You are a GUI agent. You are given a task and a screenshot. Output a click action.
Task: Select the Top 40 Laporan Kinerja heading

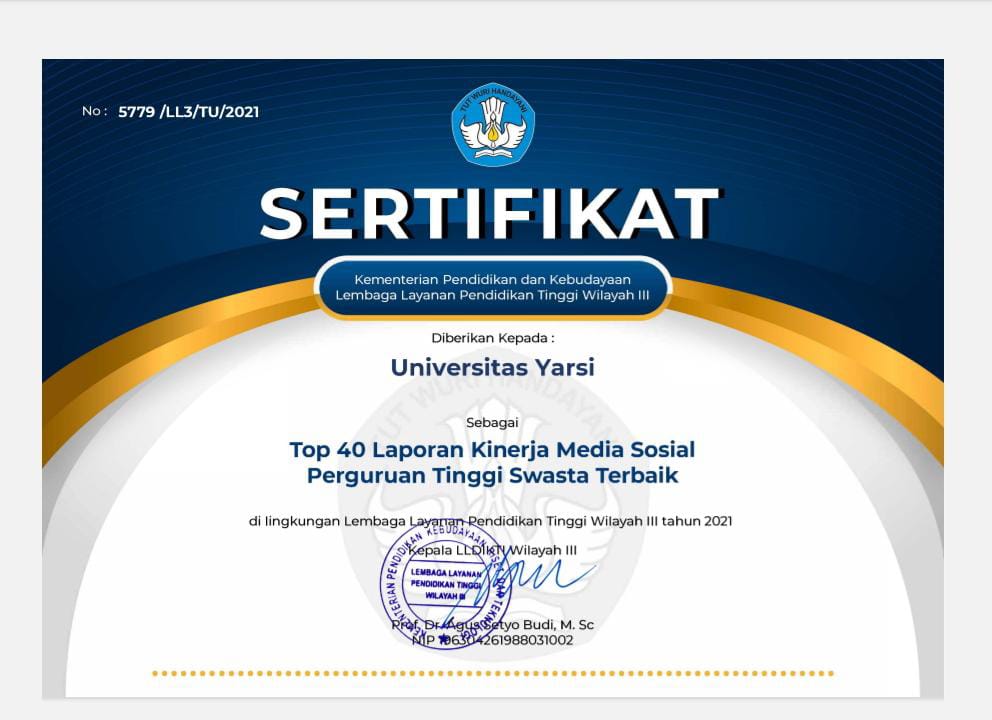pyautogui.click(x=493, y=450)
